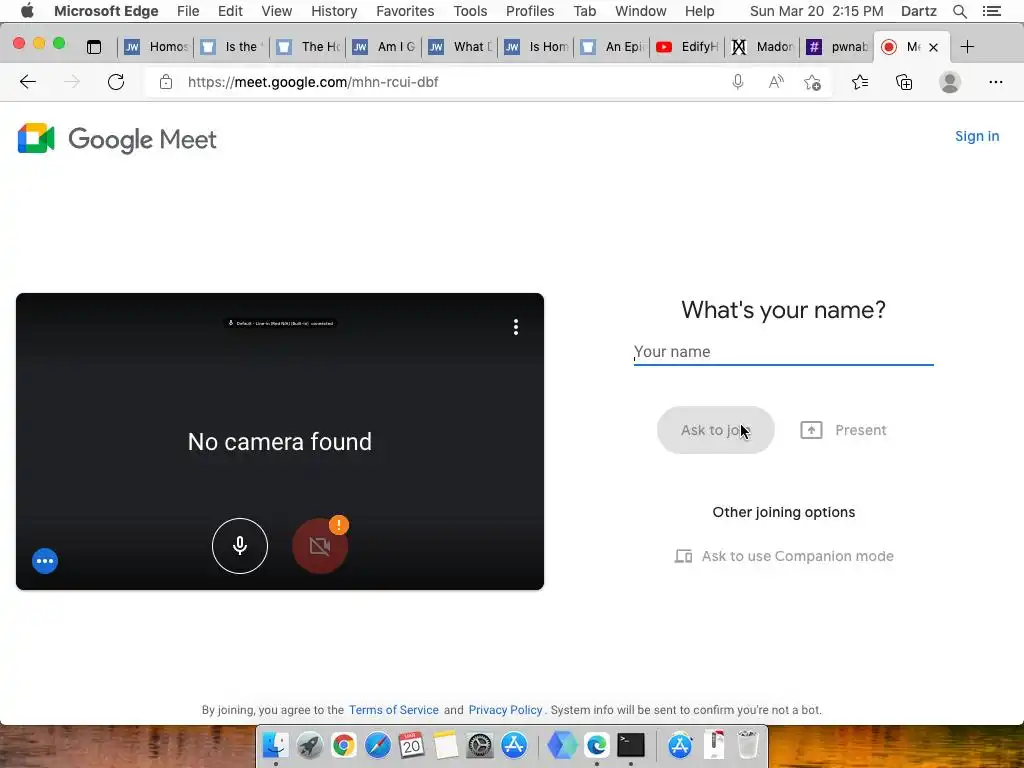Switch to the pwnab tab
This screenshot has height=768, width=1024.
(838, 46)
